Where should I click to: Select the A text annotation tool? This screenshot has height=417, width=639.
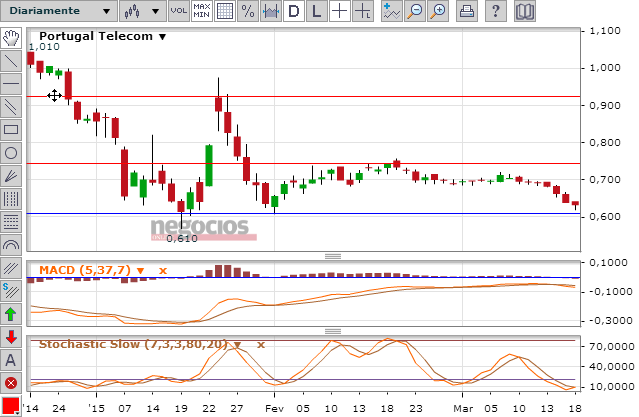point(11,360)
